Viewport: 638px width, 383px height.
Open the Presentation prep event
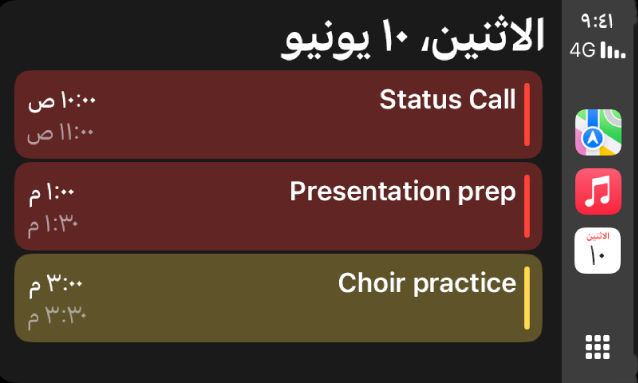(x=278, y=206)
